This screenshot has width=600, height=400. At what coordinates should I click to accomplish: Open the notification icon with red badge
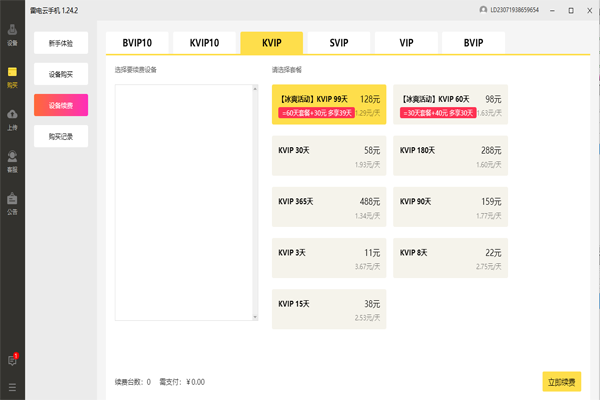(12, 360)
